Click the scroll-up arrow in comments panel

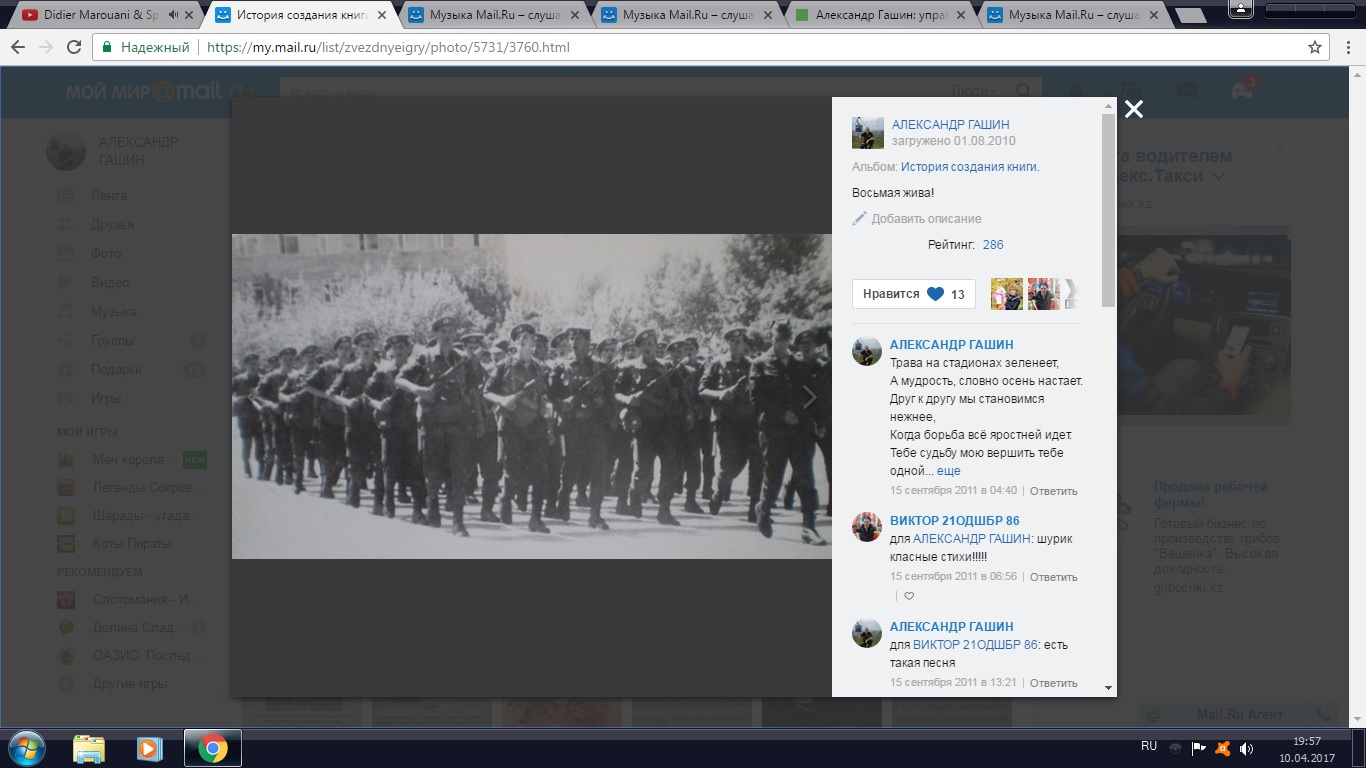coord(1108,105)
